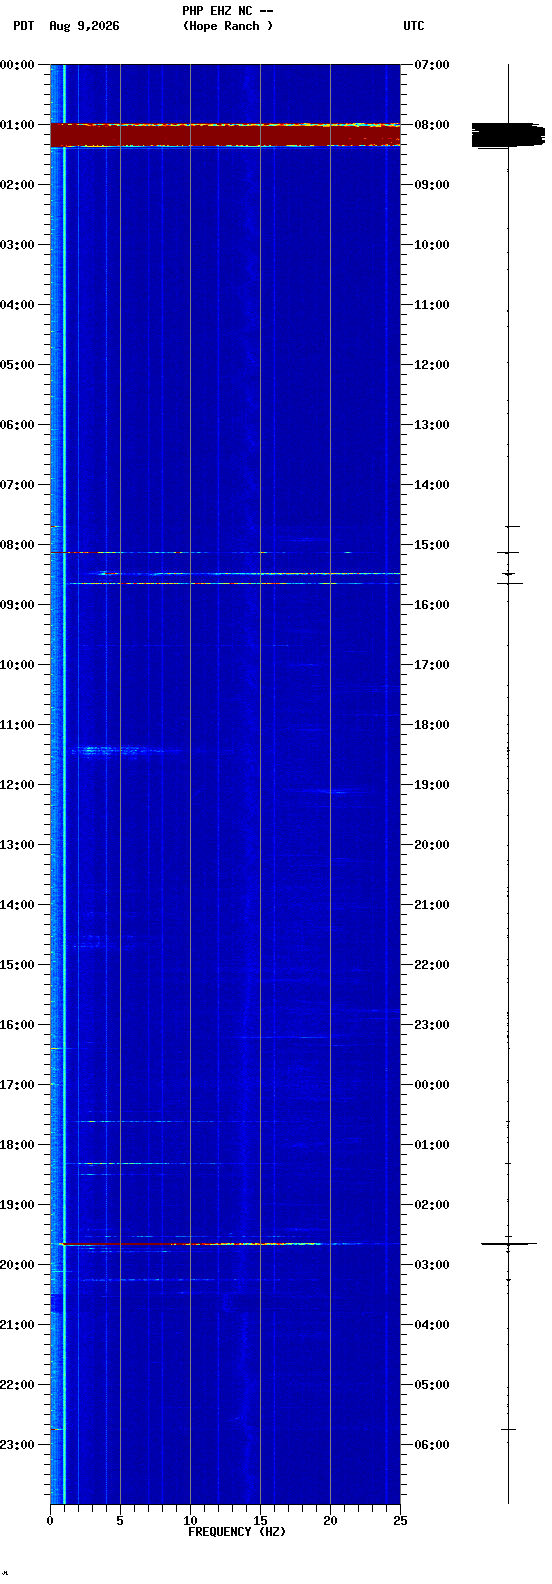Click the large seismogram spike near 08:00 UTC
This screenshot has height=1584, width=552.
tap(508, 135)
